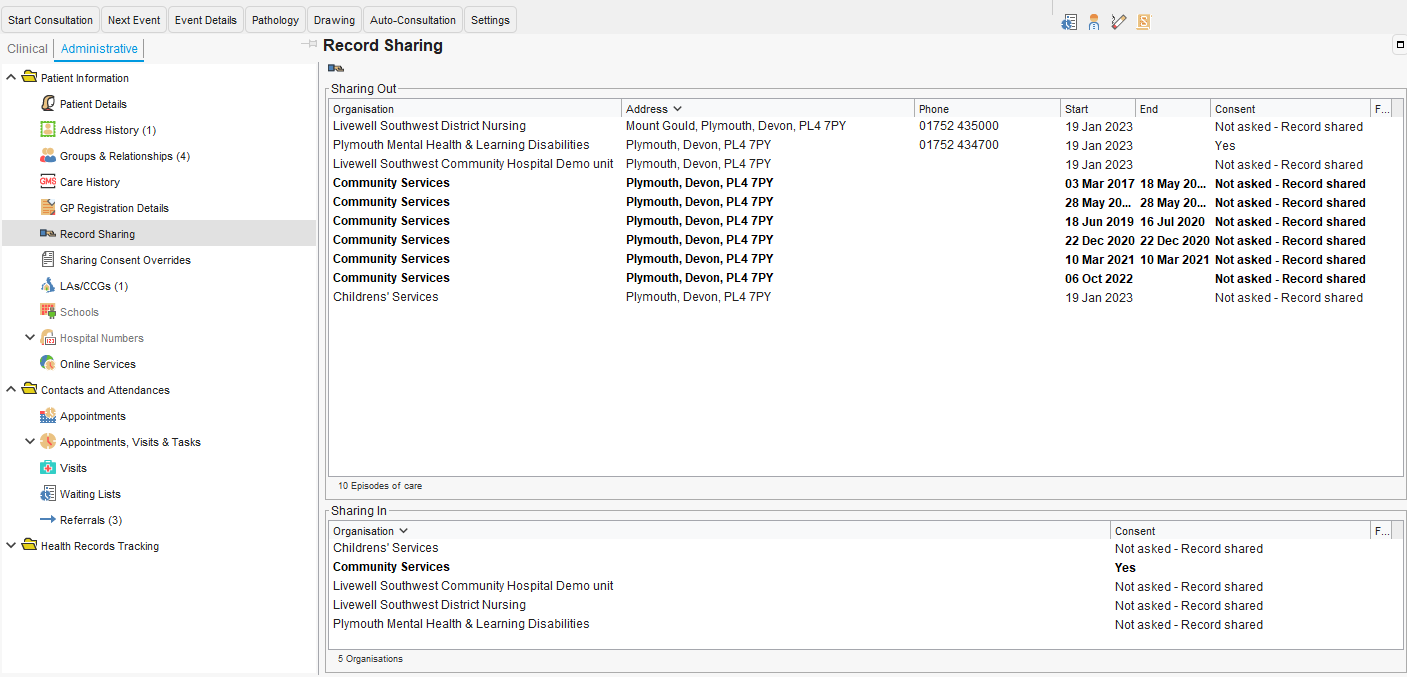Image resolution: width=1407 pixels, height=677 pixels.
Task: Select Community Services row in Sharing In
Action: point(865,567)
